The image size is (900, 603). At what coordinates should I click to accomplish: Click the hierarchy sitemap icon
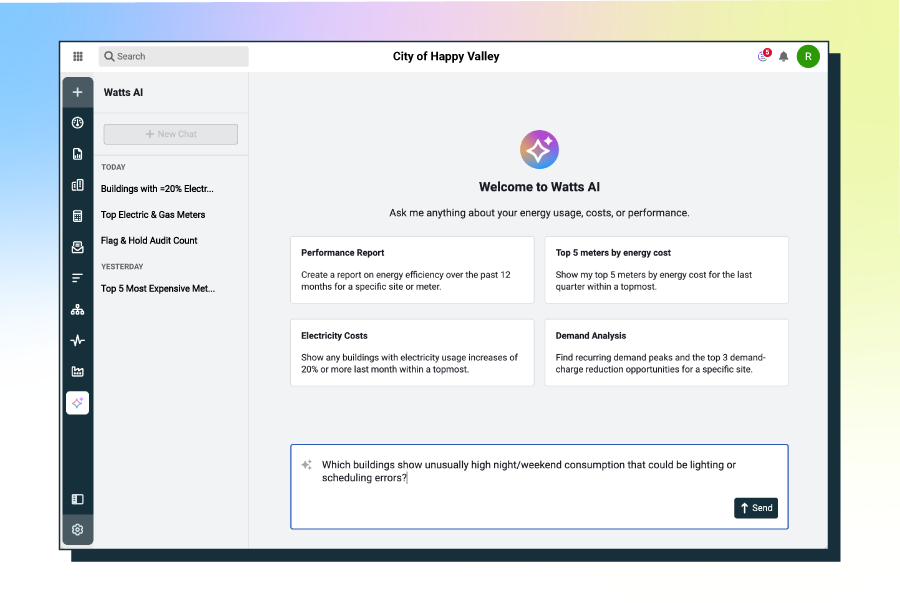coord(77,308)
